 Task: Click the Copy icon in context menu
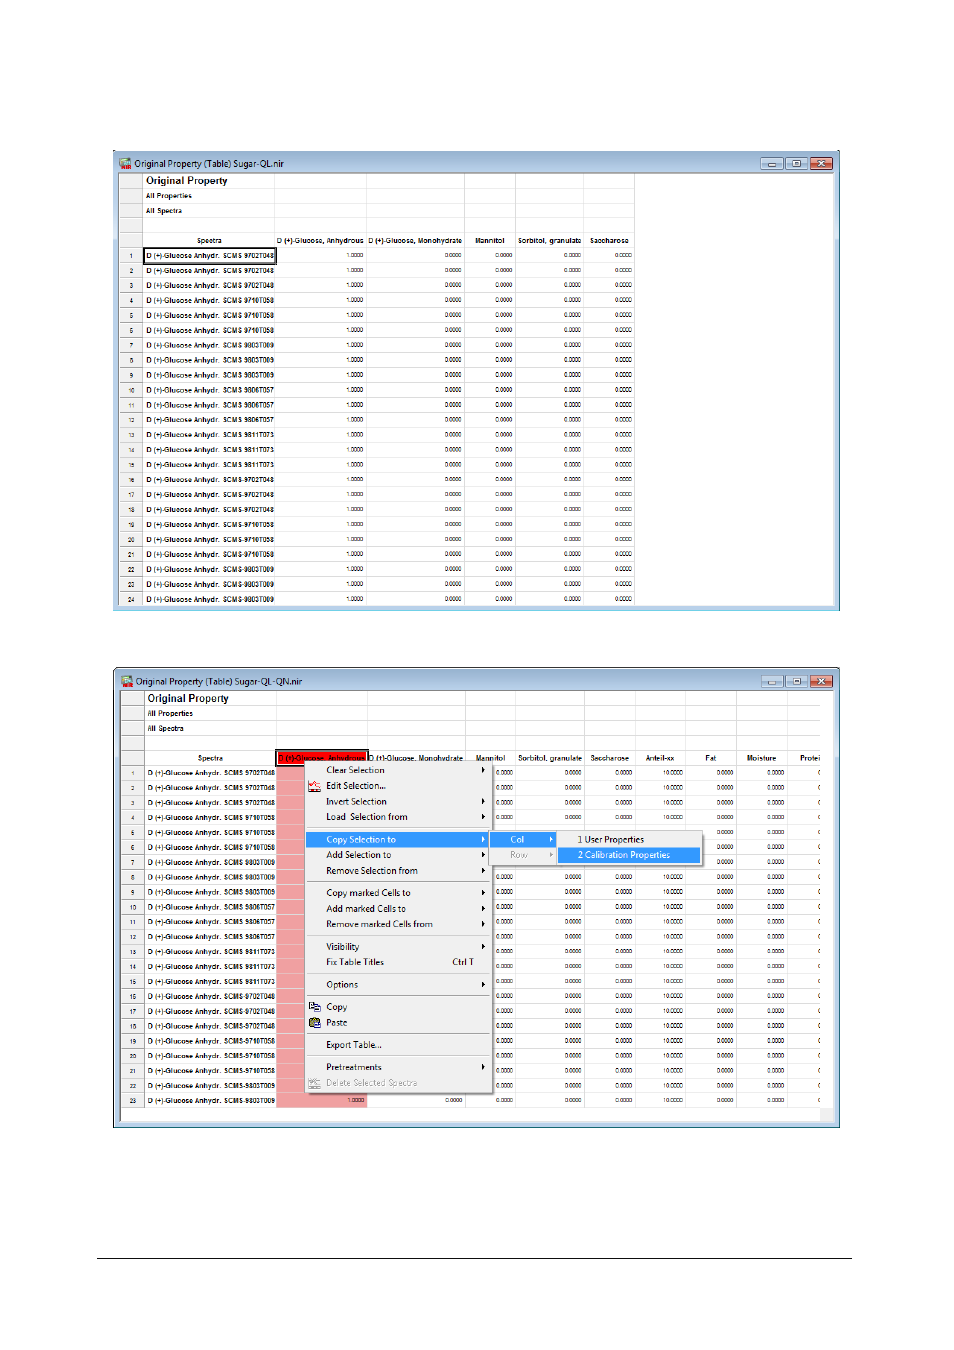[x=314, y=1007]
